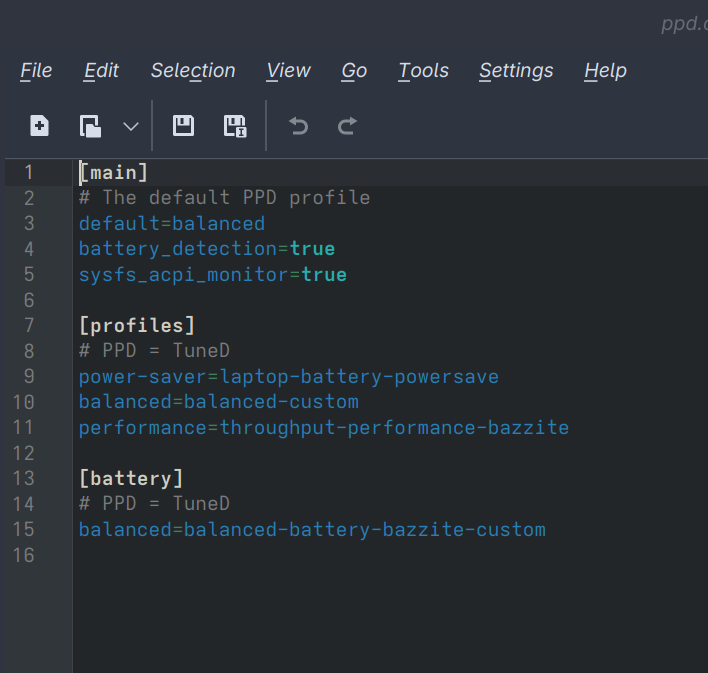
Task: Click line number 14 in the gutter
Action: [x=23, y=504]
